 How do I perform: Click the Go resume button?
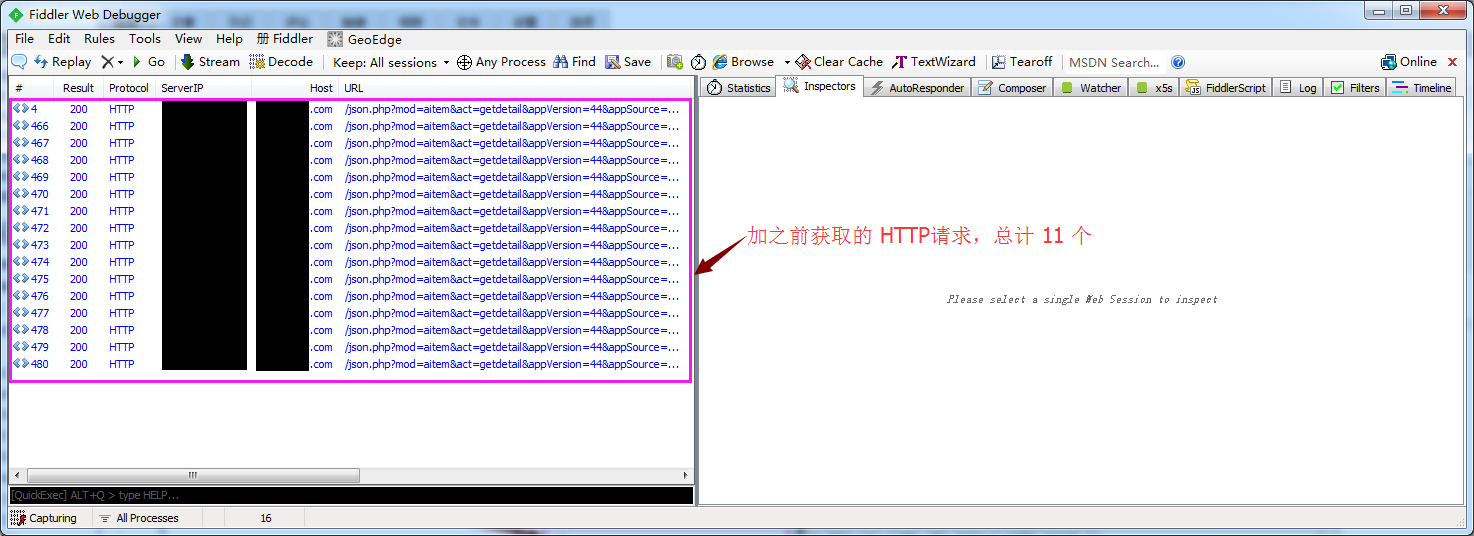148,62
